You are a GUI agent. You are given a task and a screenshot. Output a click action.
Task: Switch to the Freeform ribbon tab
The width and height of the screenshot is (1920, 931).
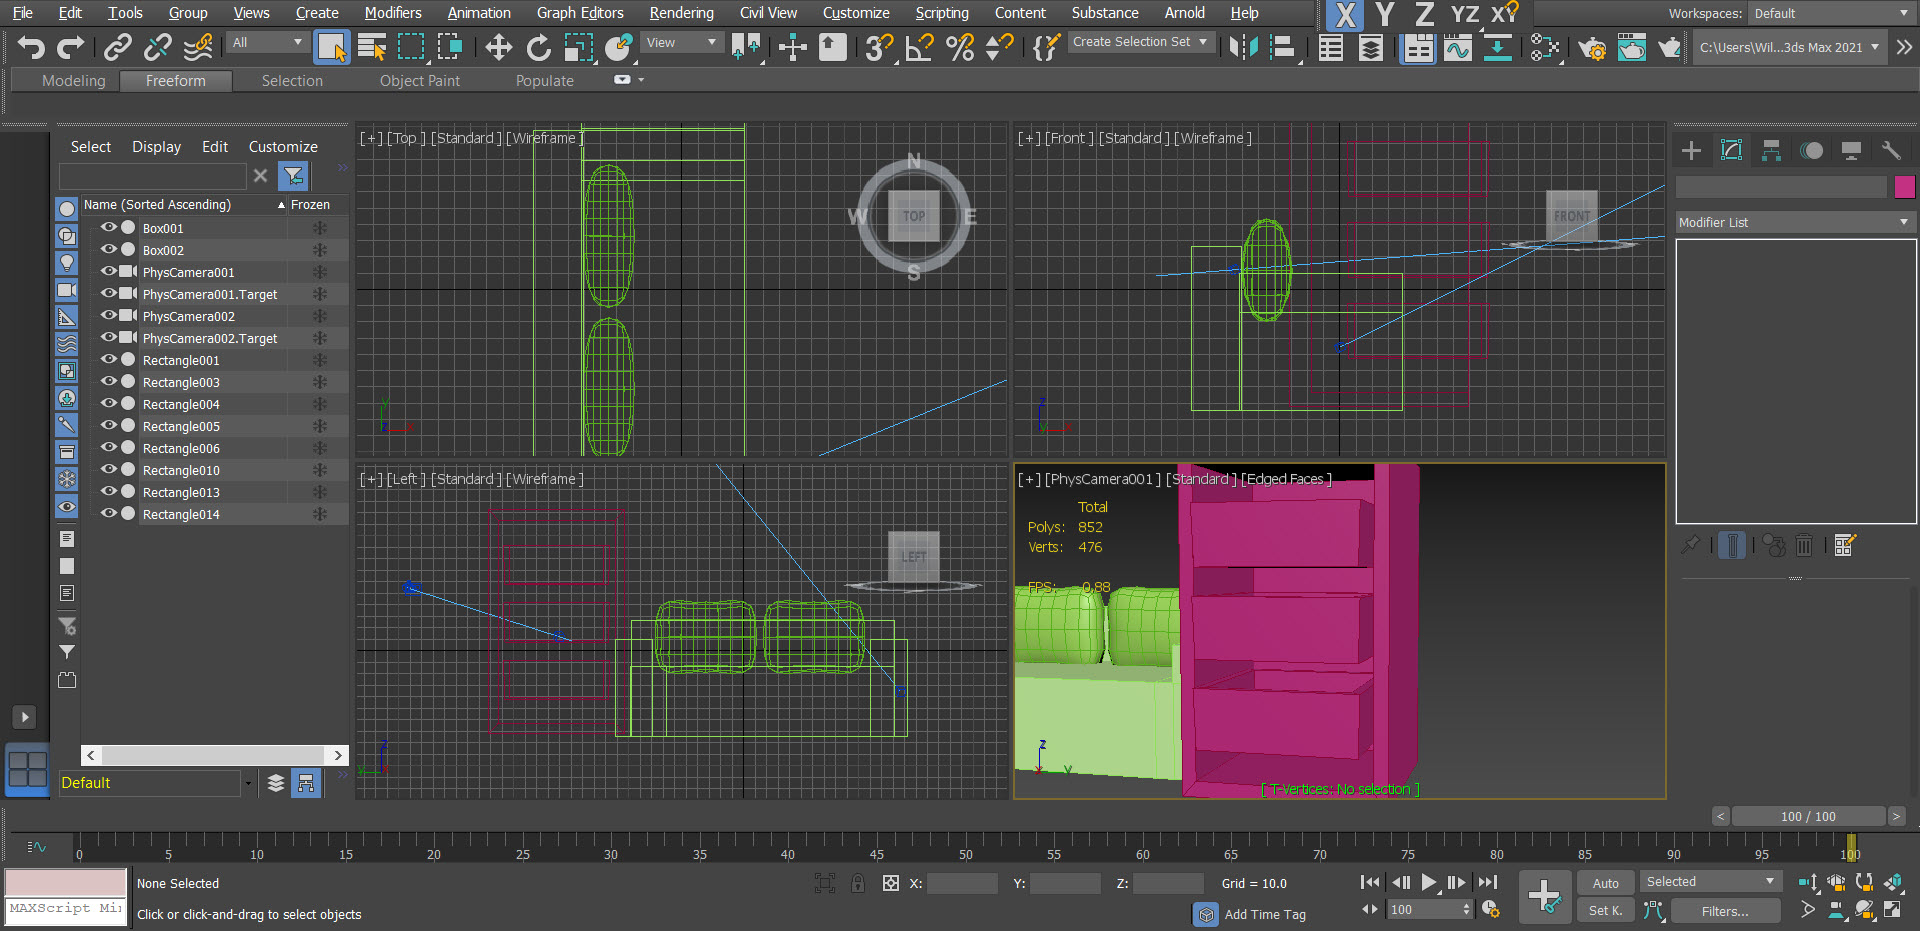[176, 81]
